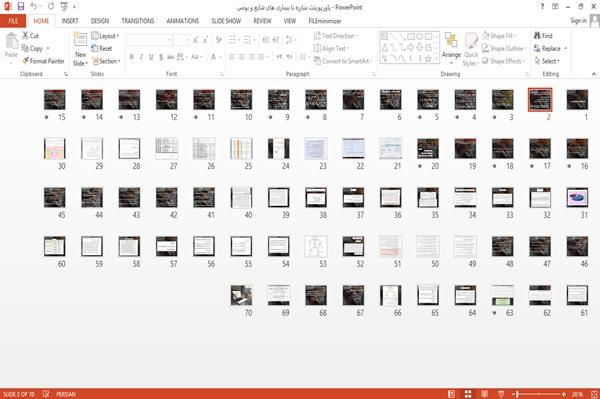Screen dimensions: 600x399
Task: Open the Section dropdown menu
Action: (106, 61)
